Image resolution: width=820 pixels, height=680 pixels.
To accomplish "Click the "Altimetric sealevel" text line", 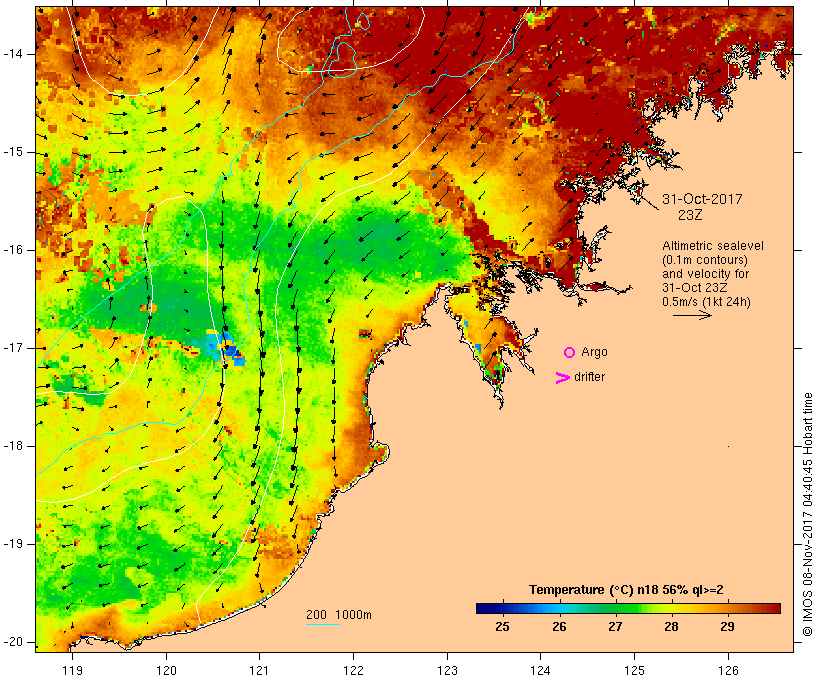I will 713,246.
